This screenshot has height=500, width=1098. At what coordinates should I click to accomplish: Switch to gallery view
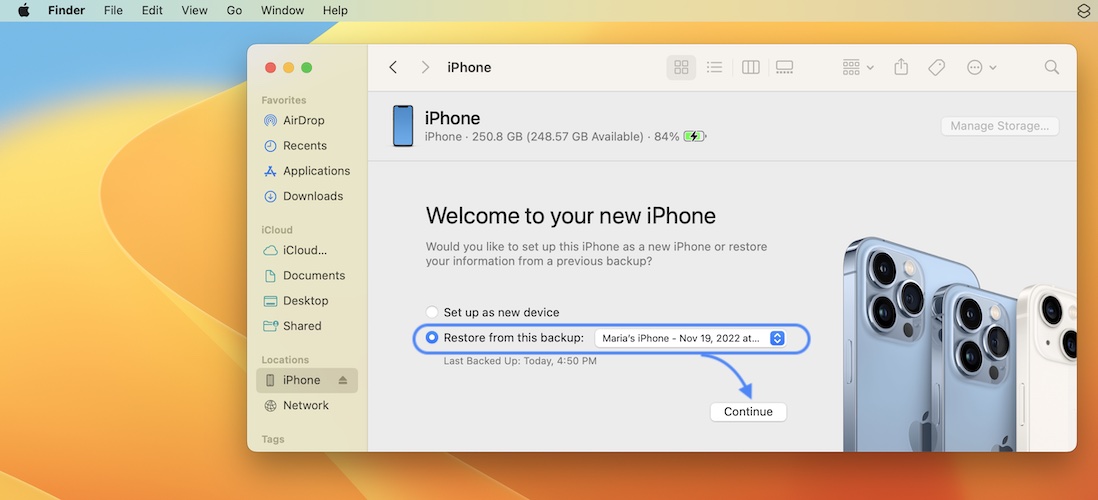pos(785,67)
